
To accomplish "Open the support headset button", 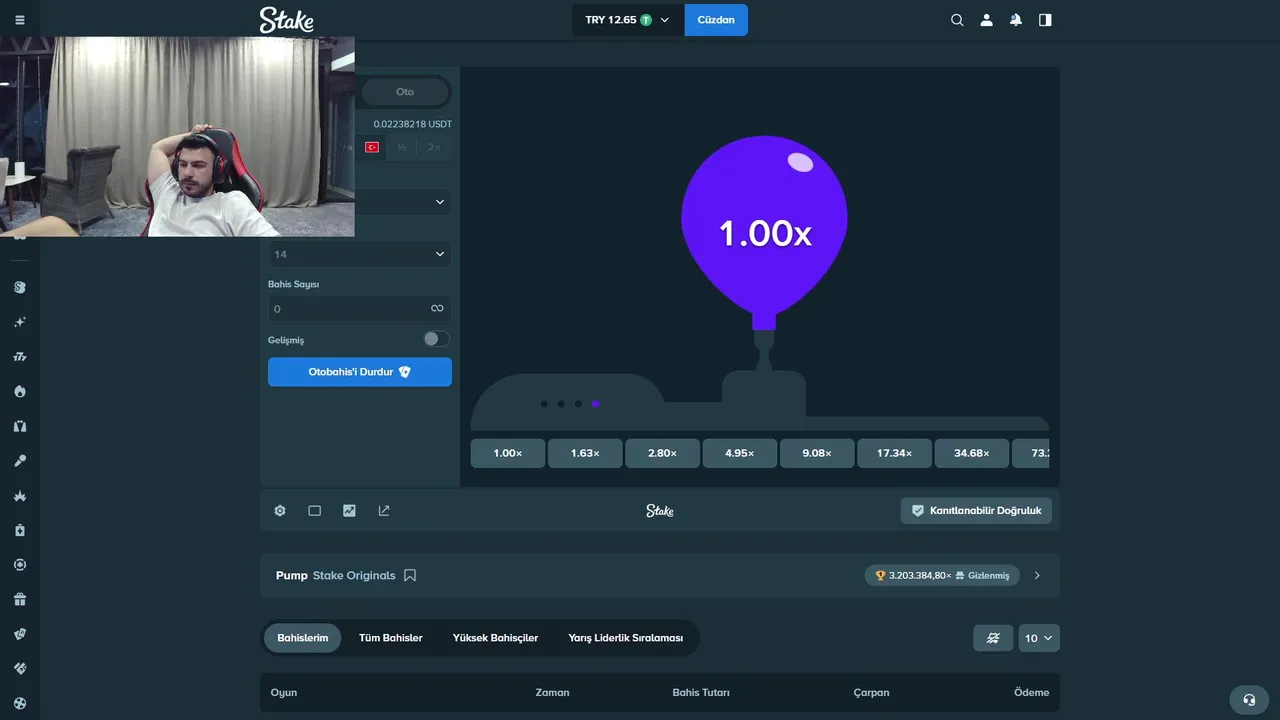I will point(1248,700).
